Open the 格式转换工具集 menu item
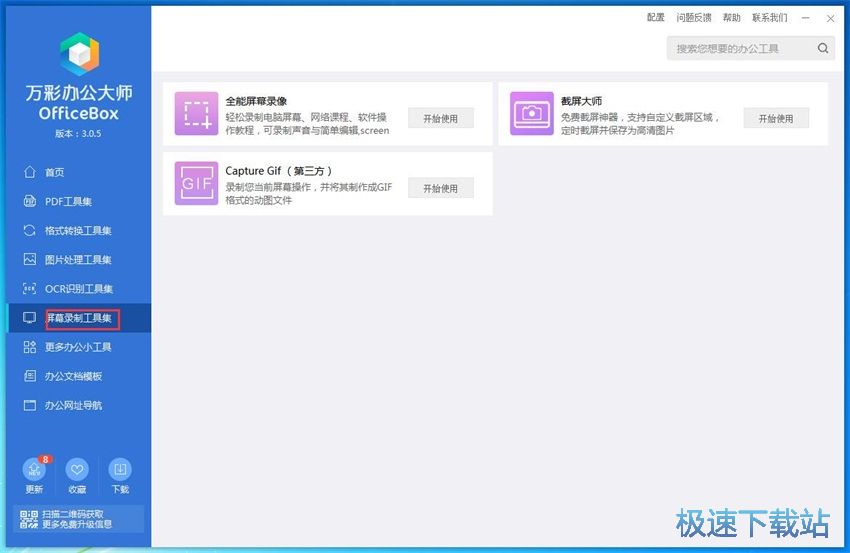850x553 pixels. click(79, 230)
